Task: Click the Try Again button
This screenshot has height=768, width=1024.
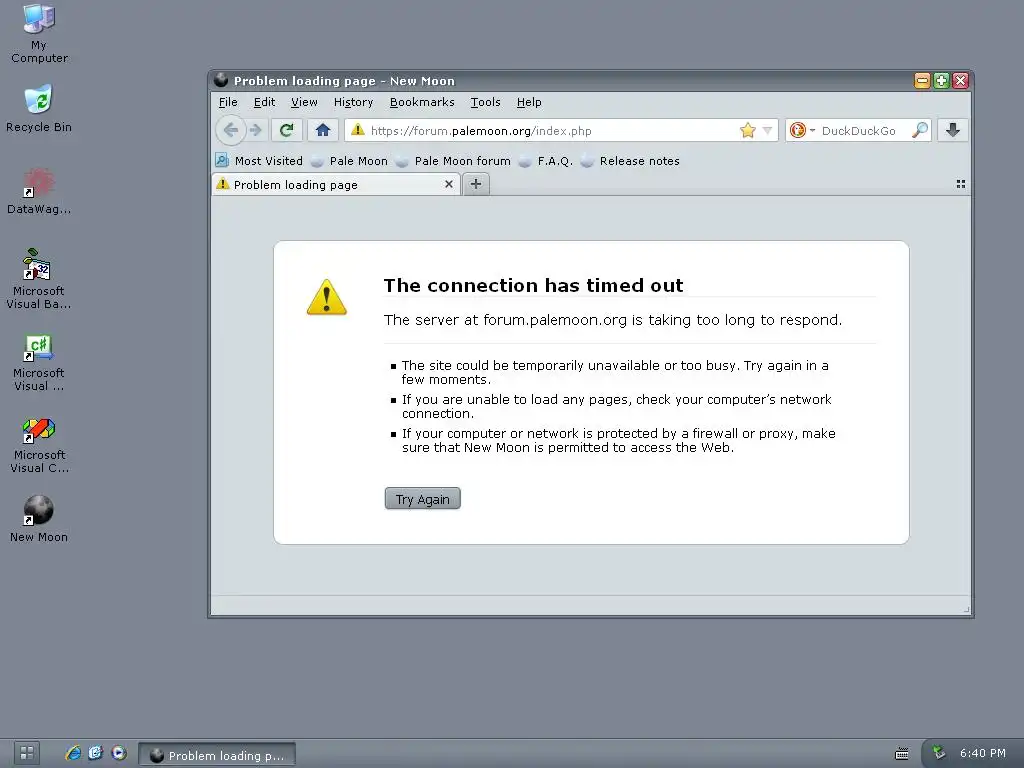Action: point(423,499)
